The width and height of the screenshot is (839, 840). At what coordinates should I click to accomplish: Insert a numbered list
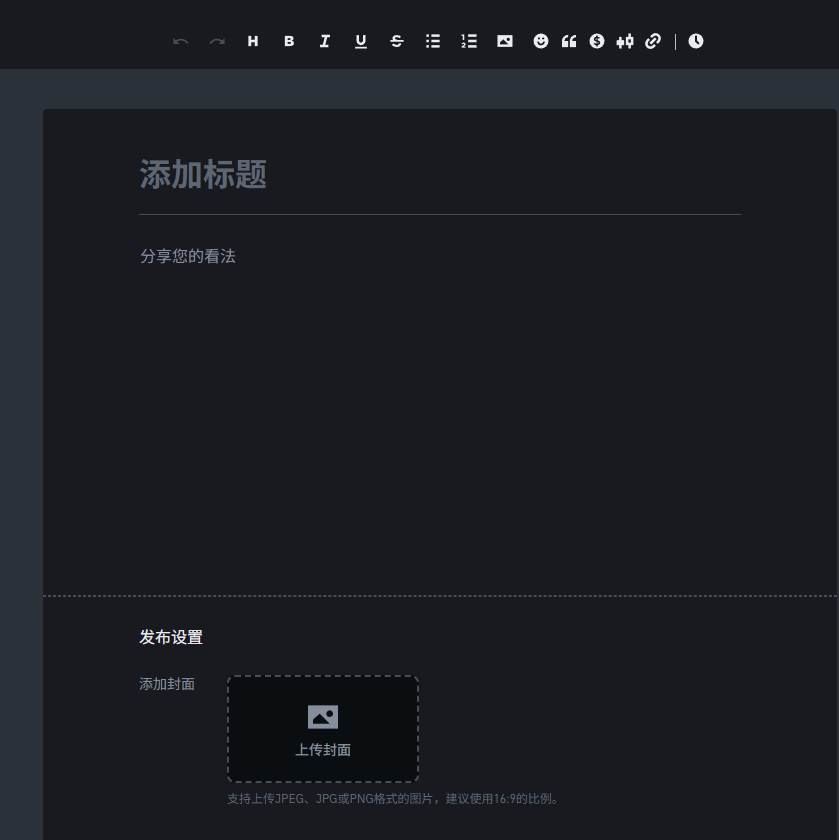pyautogui.click(x=469, y=41)
